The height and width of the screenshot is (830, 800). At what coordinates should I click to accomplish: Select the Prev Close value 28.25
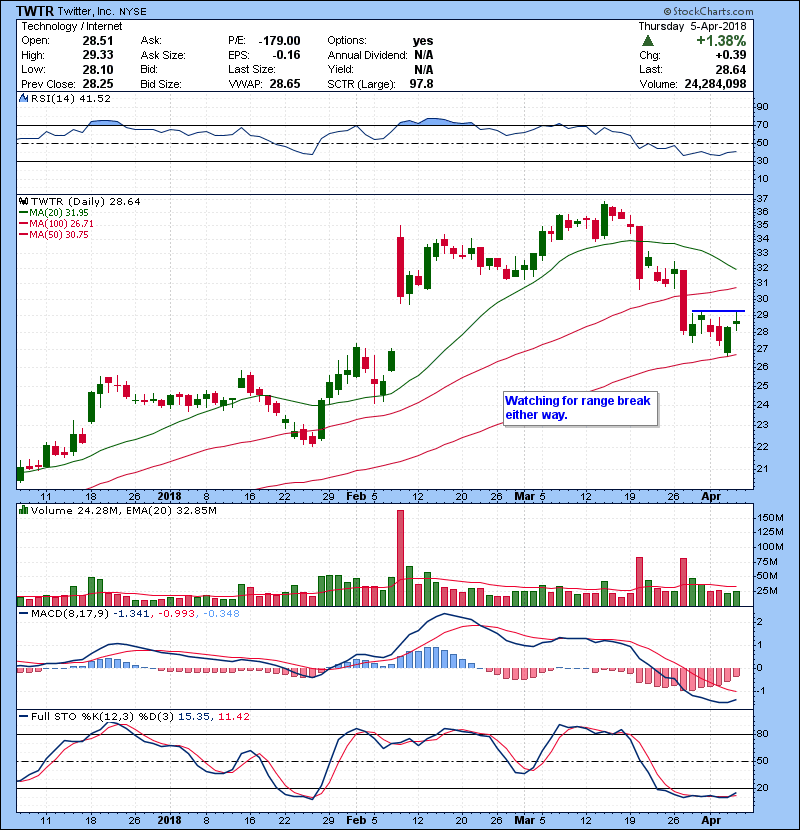click(x=97, y=84)
